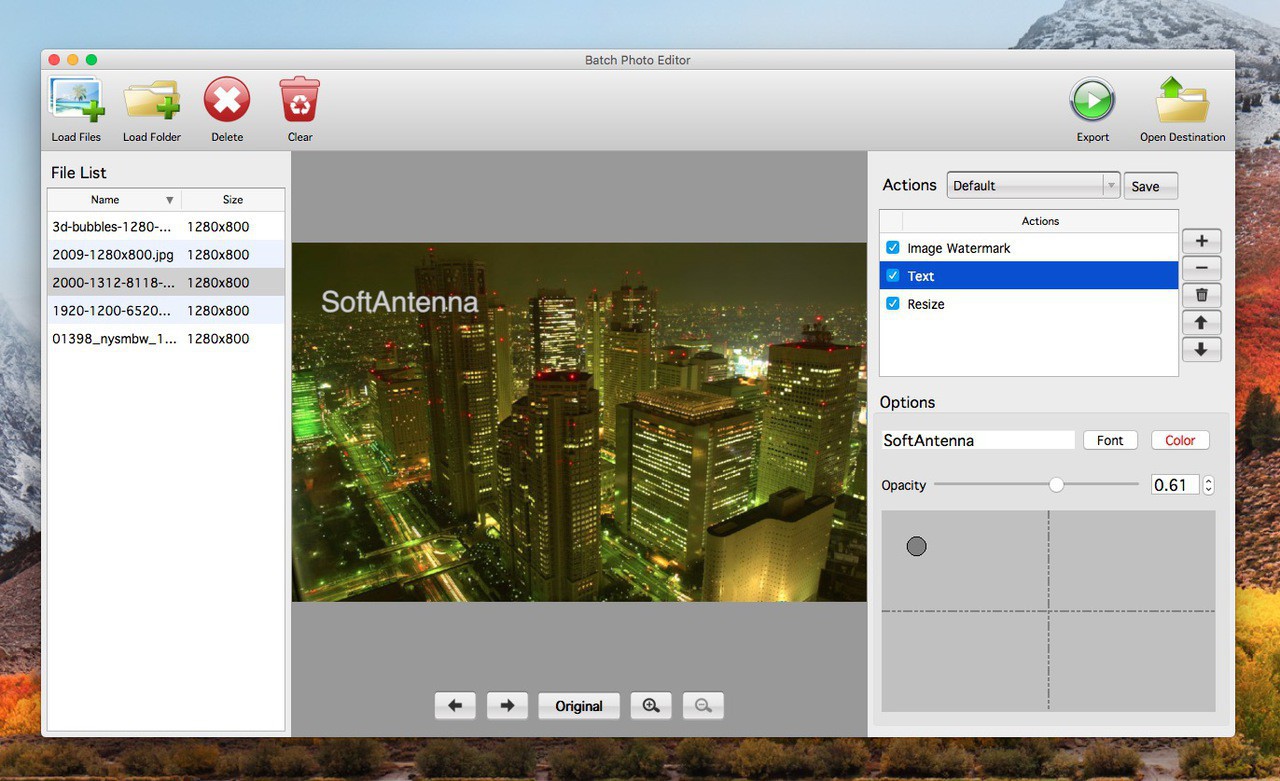This screenshot has height=781, width=1280.
Task: Uncheck the Text action checkbox
Action: coord(893,276)
